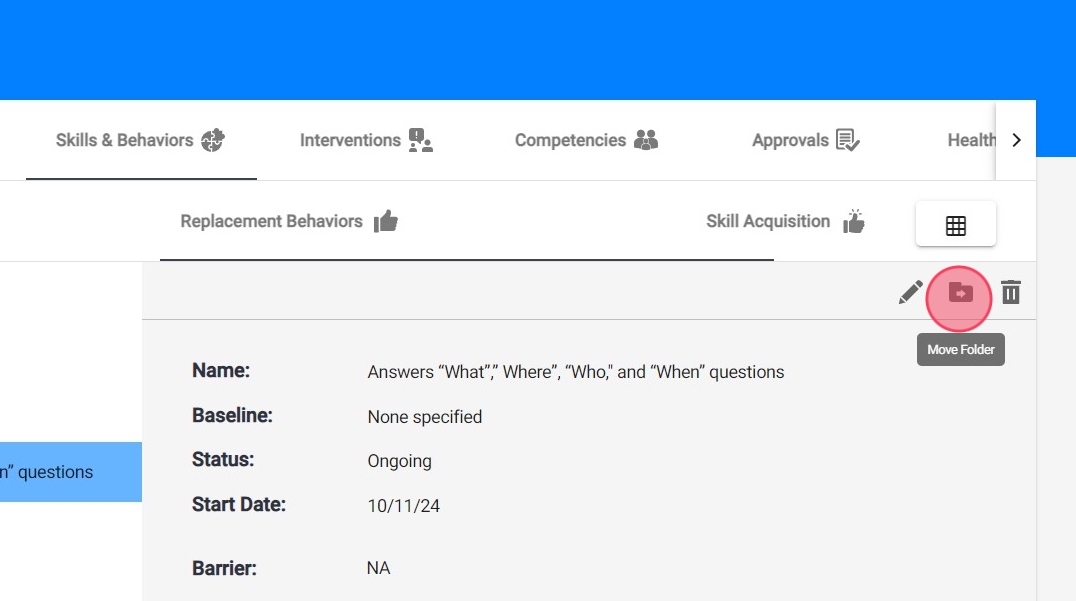Click the Replacement Behaviors thumbs-up icon
Viewport: 1076px width, 601px height.
point(386,222)
